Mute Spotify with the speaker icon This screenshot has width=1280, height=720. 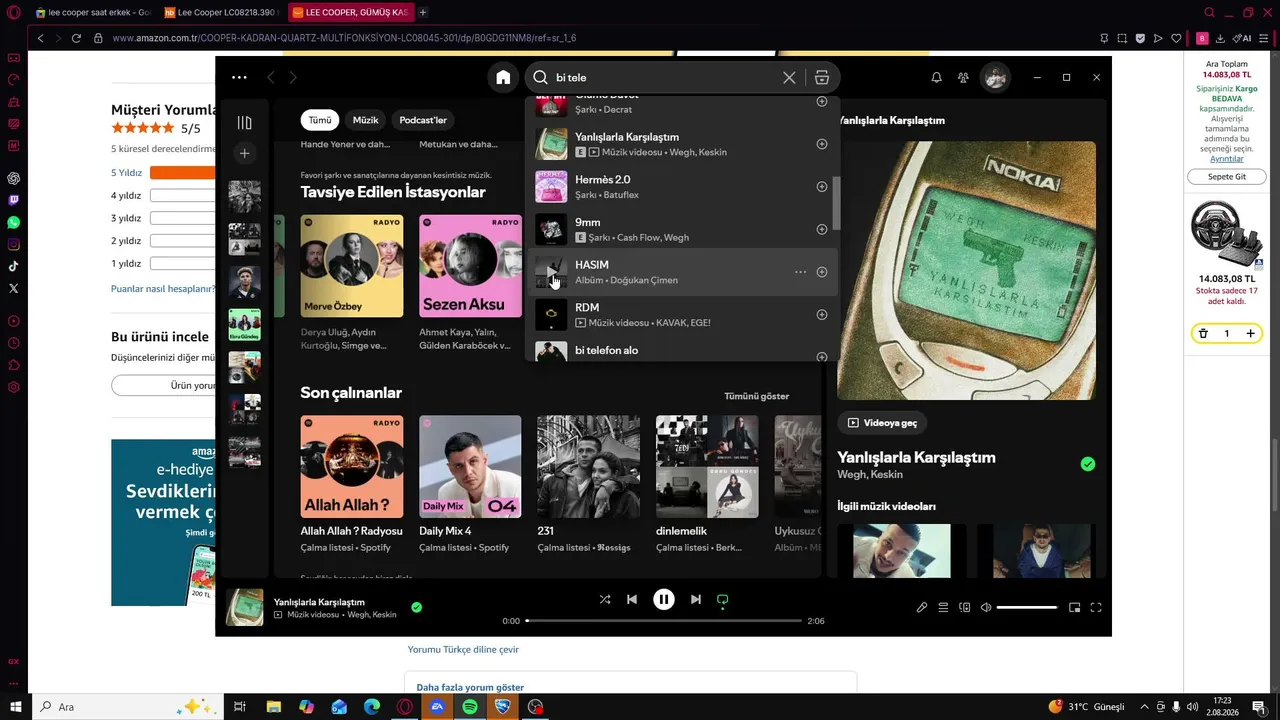986,607
